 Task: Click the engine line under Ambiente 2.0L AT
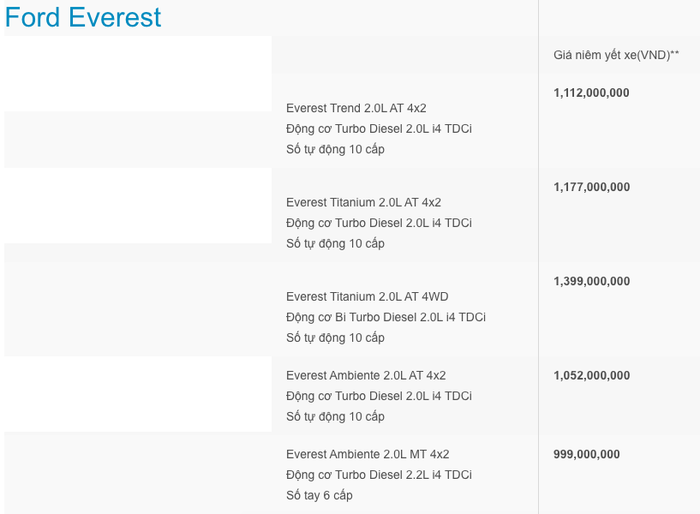(378, 396)
